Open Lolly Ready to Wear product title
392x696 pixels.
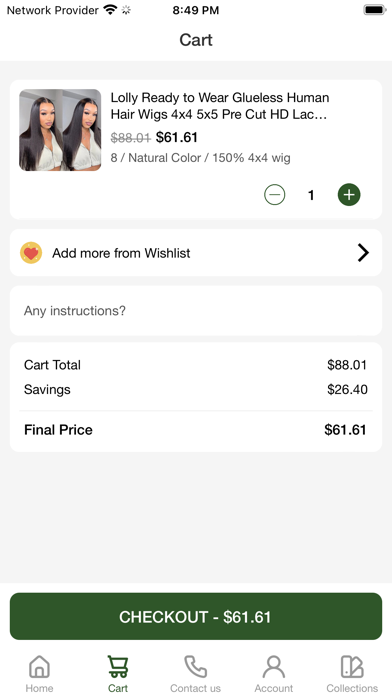[220, 106]
